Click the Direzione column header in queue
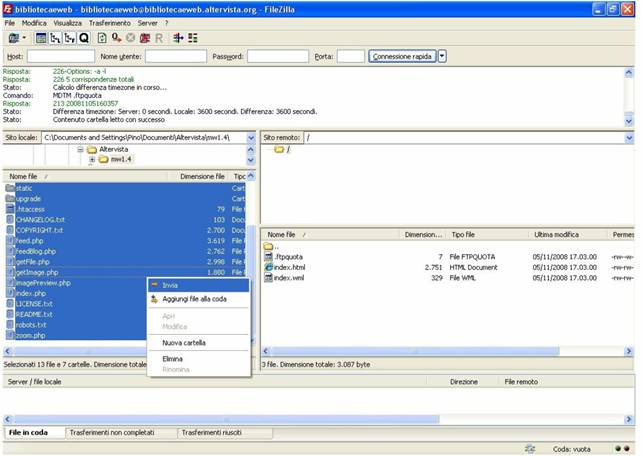Image resolution: width=642 pixels, height=456 pixels. coord(464,382)
